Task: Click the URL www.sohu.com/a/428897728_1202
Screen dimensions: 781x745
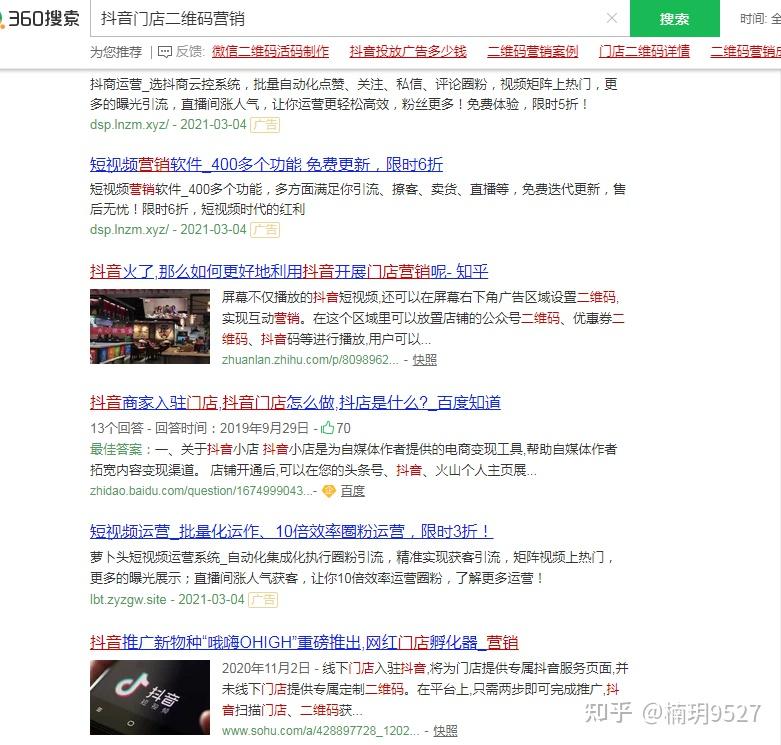Action: (x=321, y=731)
